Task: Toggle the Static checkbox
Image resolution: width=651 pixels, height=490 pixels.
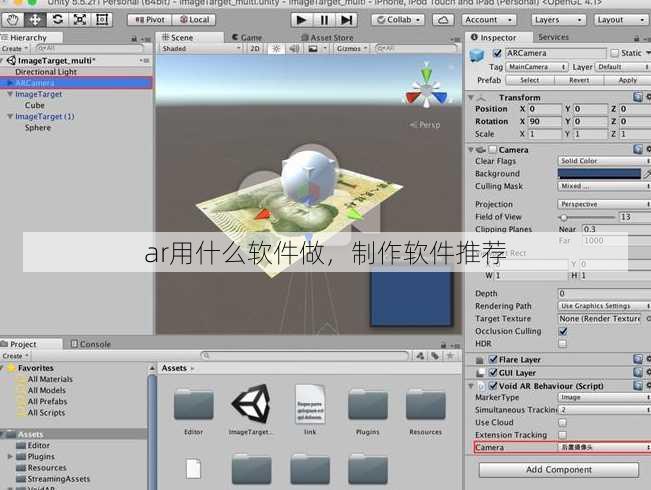Action: click(x=614, y=53)
